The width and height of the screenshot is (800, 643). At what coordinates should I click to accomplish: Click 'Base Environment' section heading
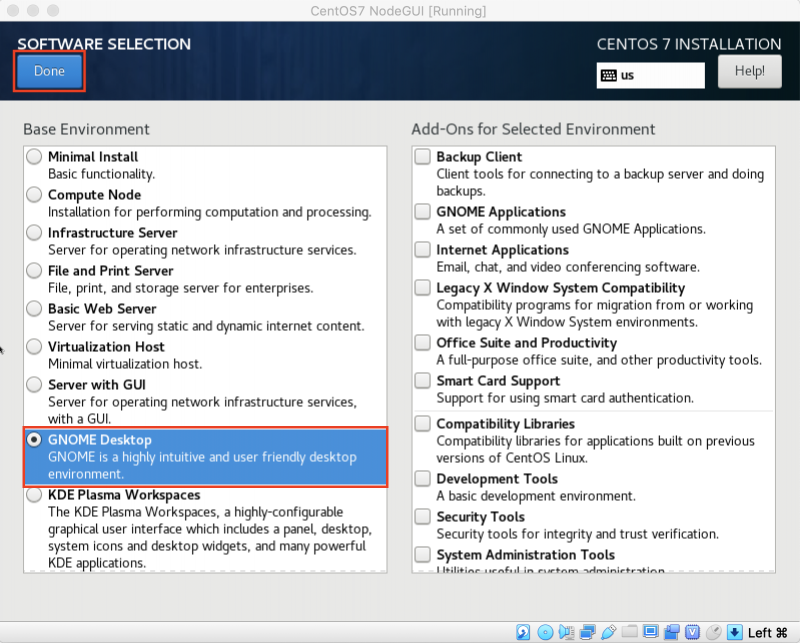tap(86, 129)
